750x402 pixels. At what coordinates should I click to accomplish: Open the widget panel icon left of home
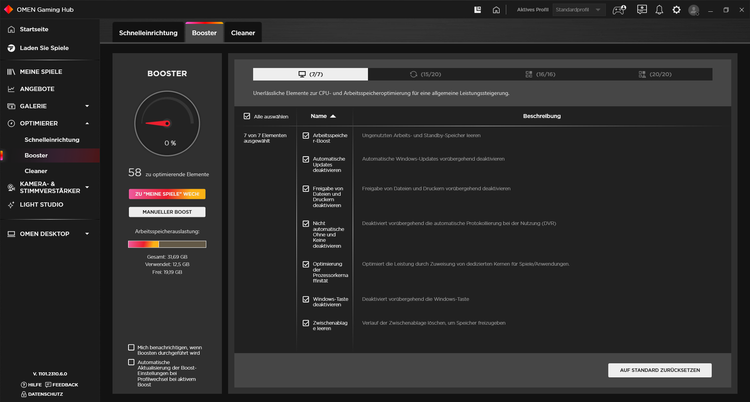477,10
